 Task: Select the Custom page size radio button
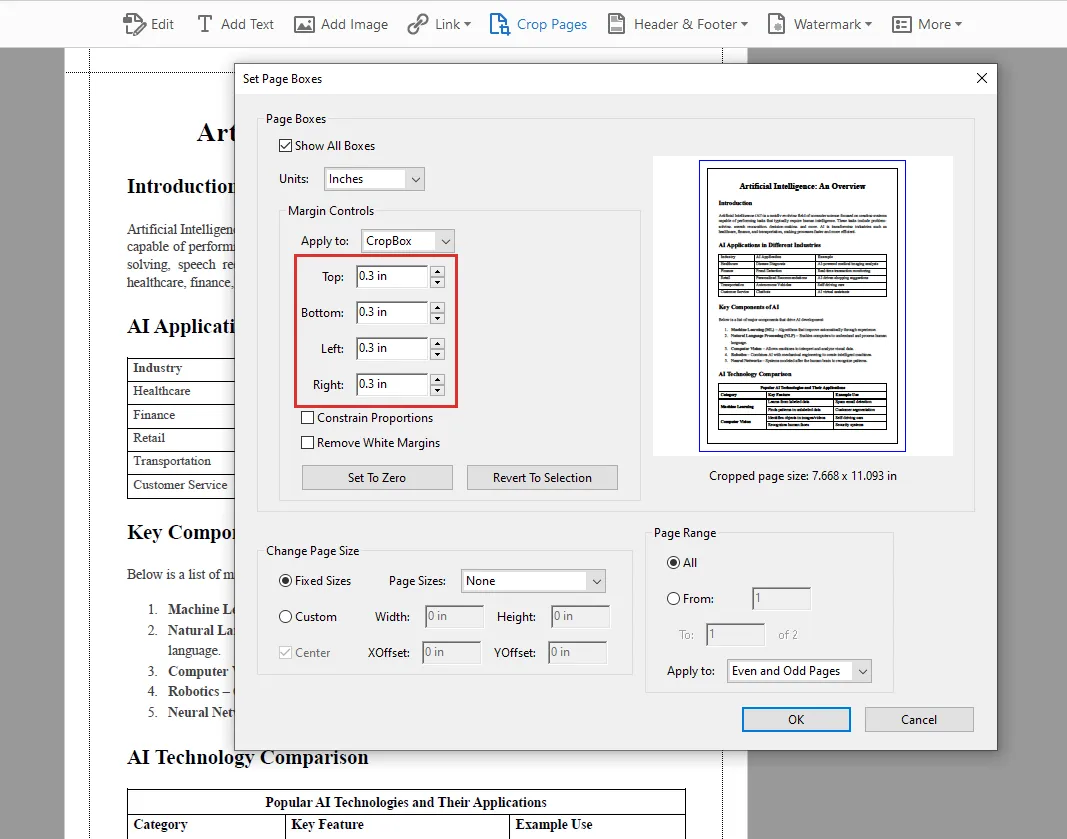click(286, 616)
